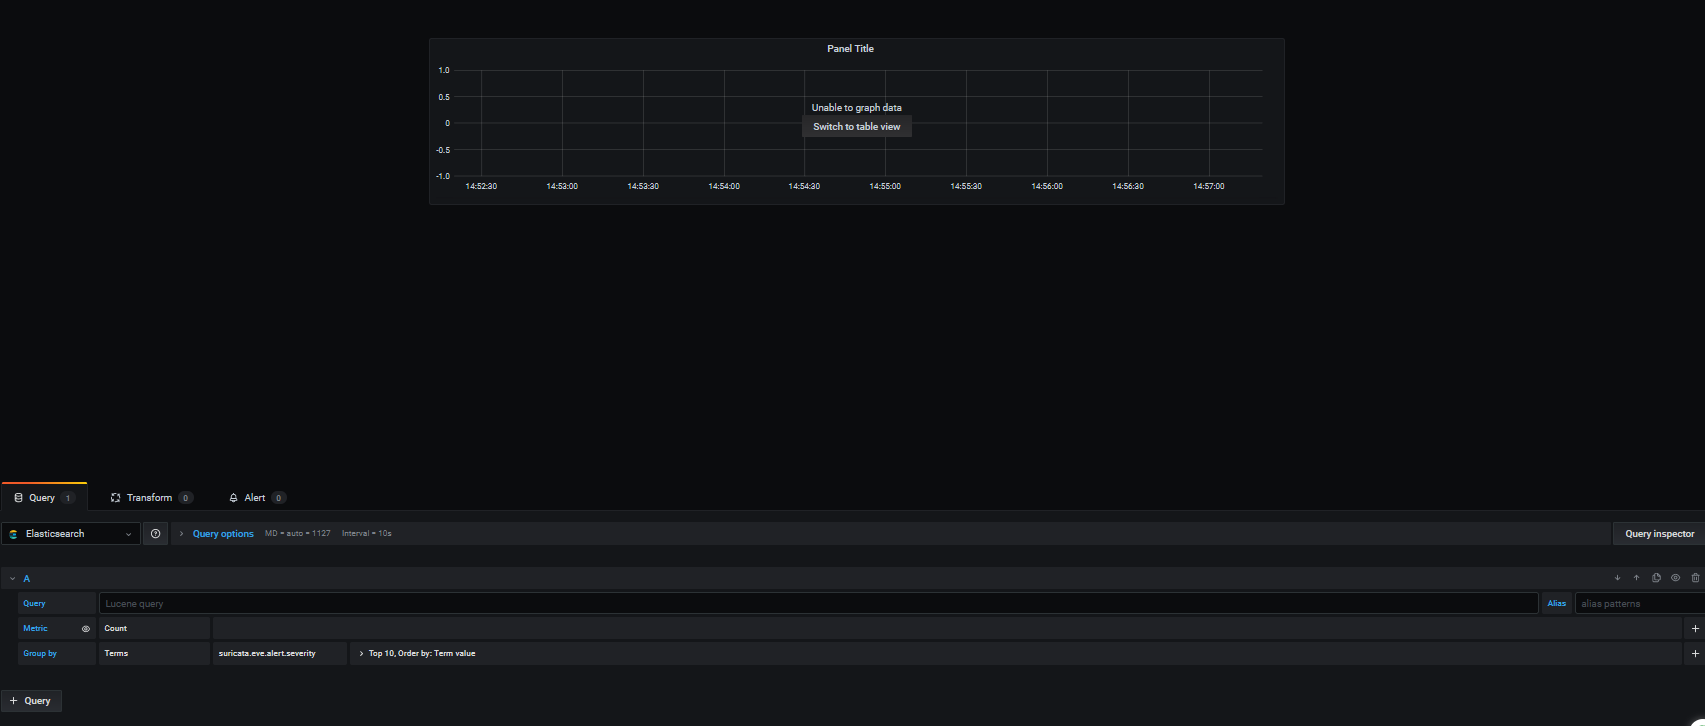Screen dimensions: 1705x726
Task: Add another Group by with plus icon
Action: click(1695, 653)
